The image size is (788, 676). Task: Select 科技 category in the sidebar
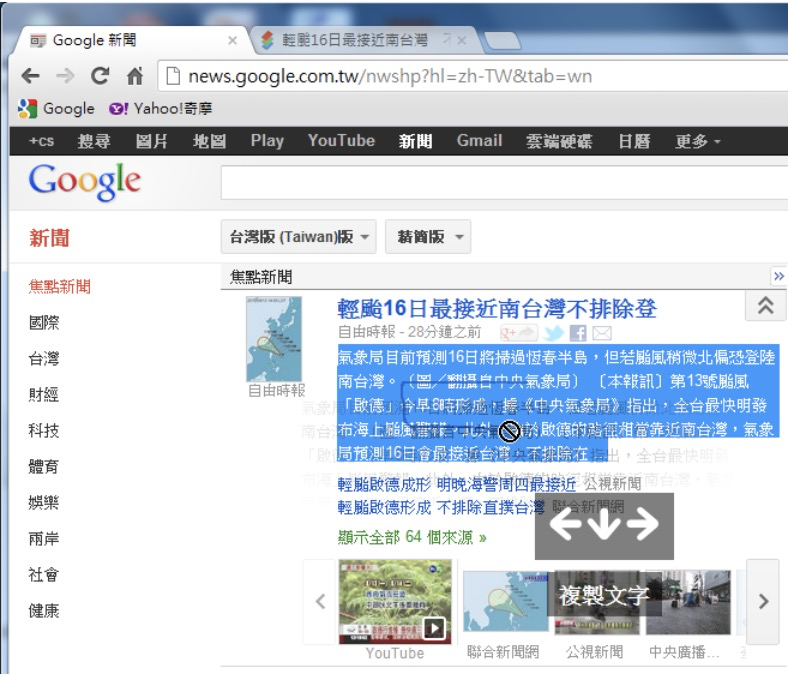pyautogui.click(x=44, y=431)
